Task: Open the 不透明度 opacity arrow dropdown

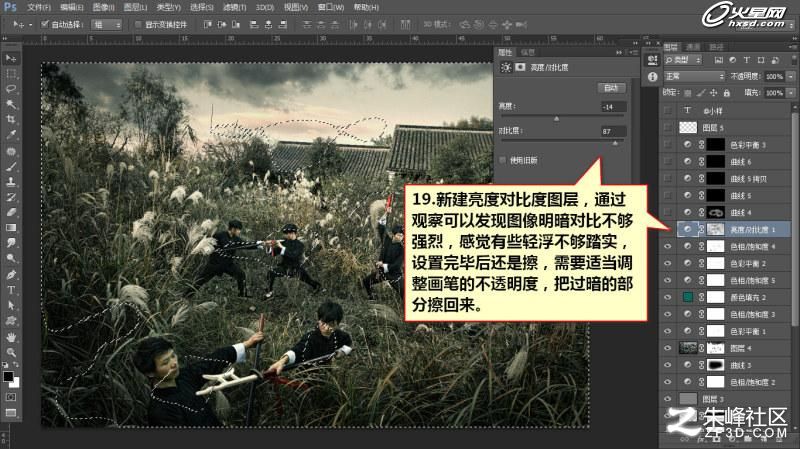Action: click(791, 77)
